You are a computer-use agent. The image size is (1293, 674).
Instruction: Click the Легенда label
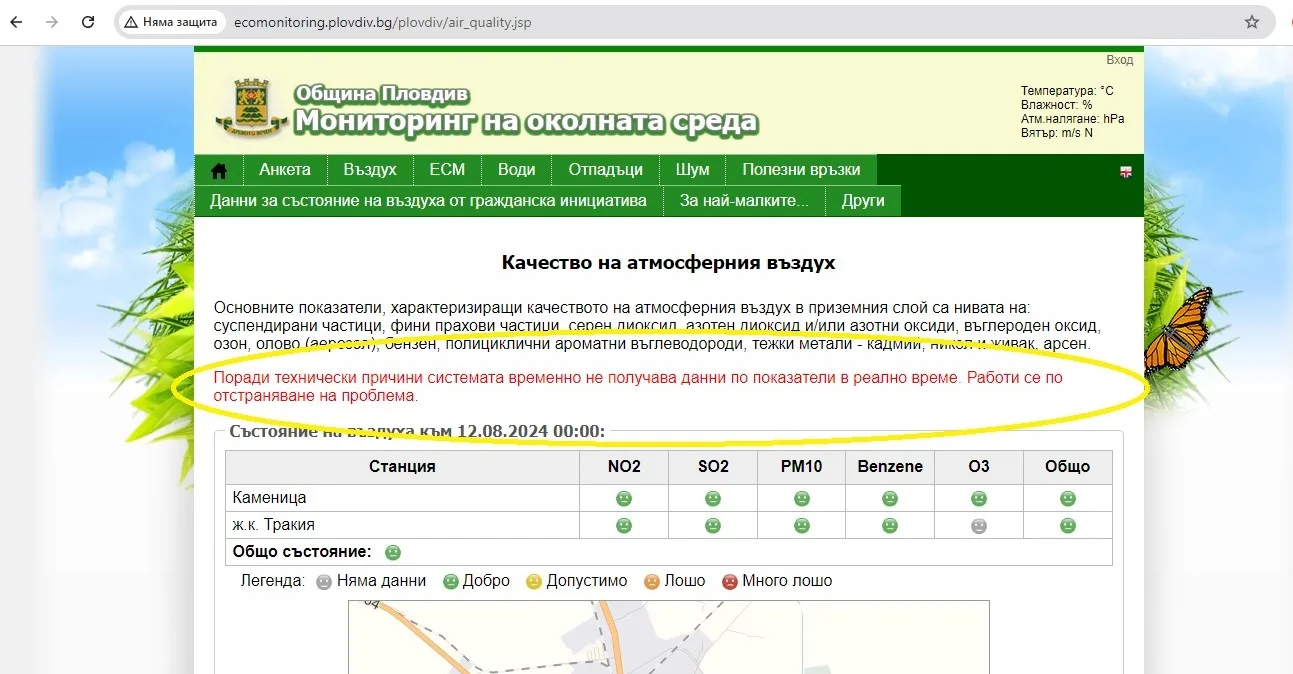(x=273, y=581)
